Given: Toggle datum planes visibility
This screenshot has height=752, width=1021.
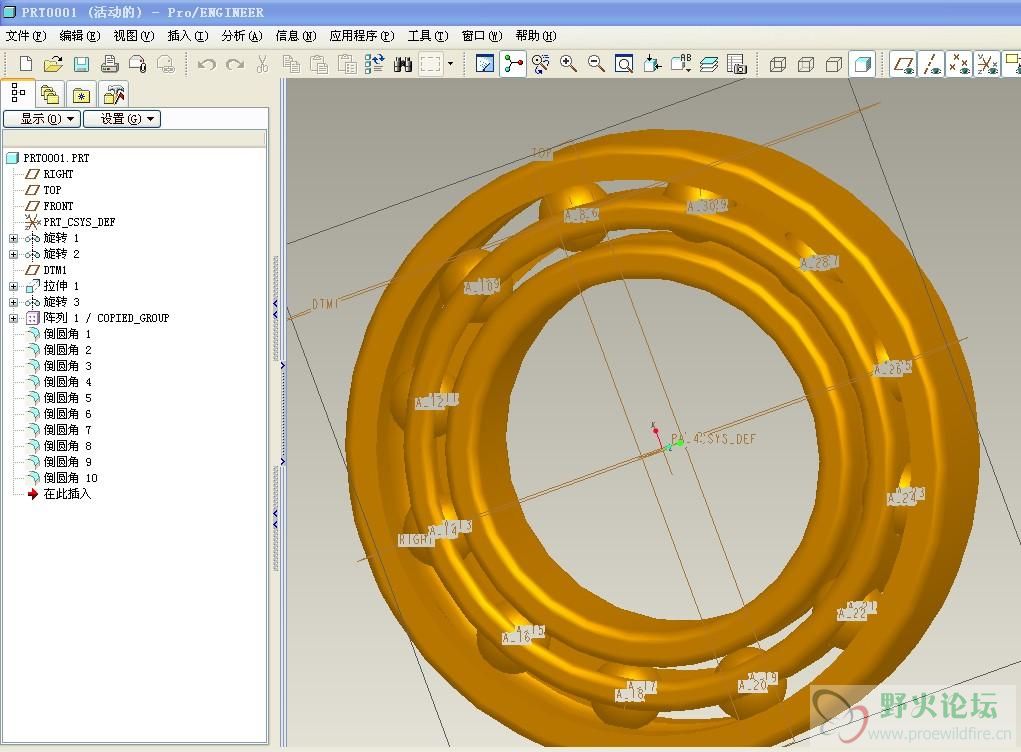Looking at the screenshot, I should [x=904, y=64].
